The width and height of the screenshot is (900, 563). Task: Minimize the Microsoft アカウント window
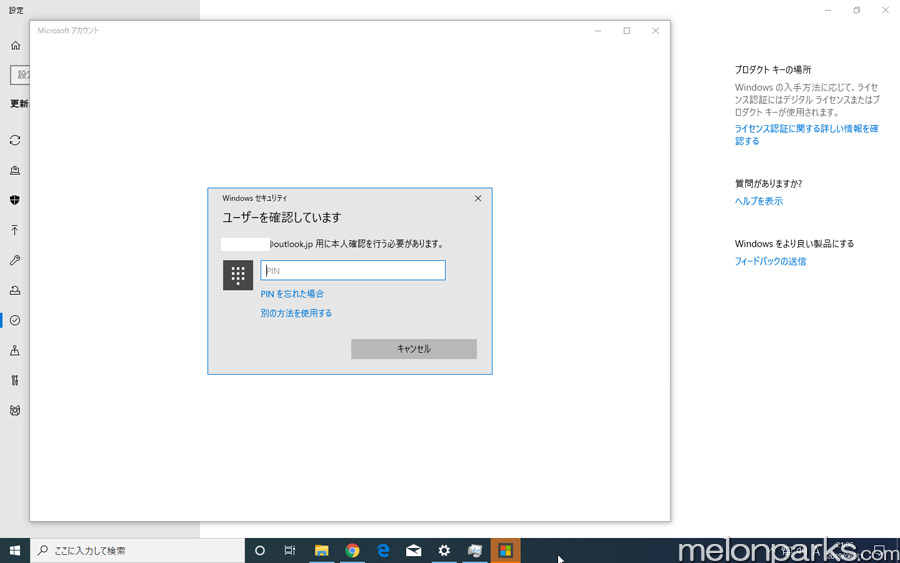pos(598,31)
